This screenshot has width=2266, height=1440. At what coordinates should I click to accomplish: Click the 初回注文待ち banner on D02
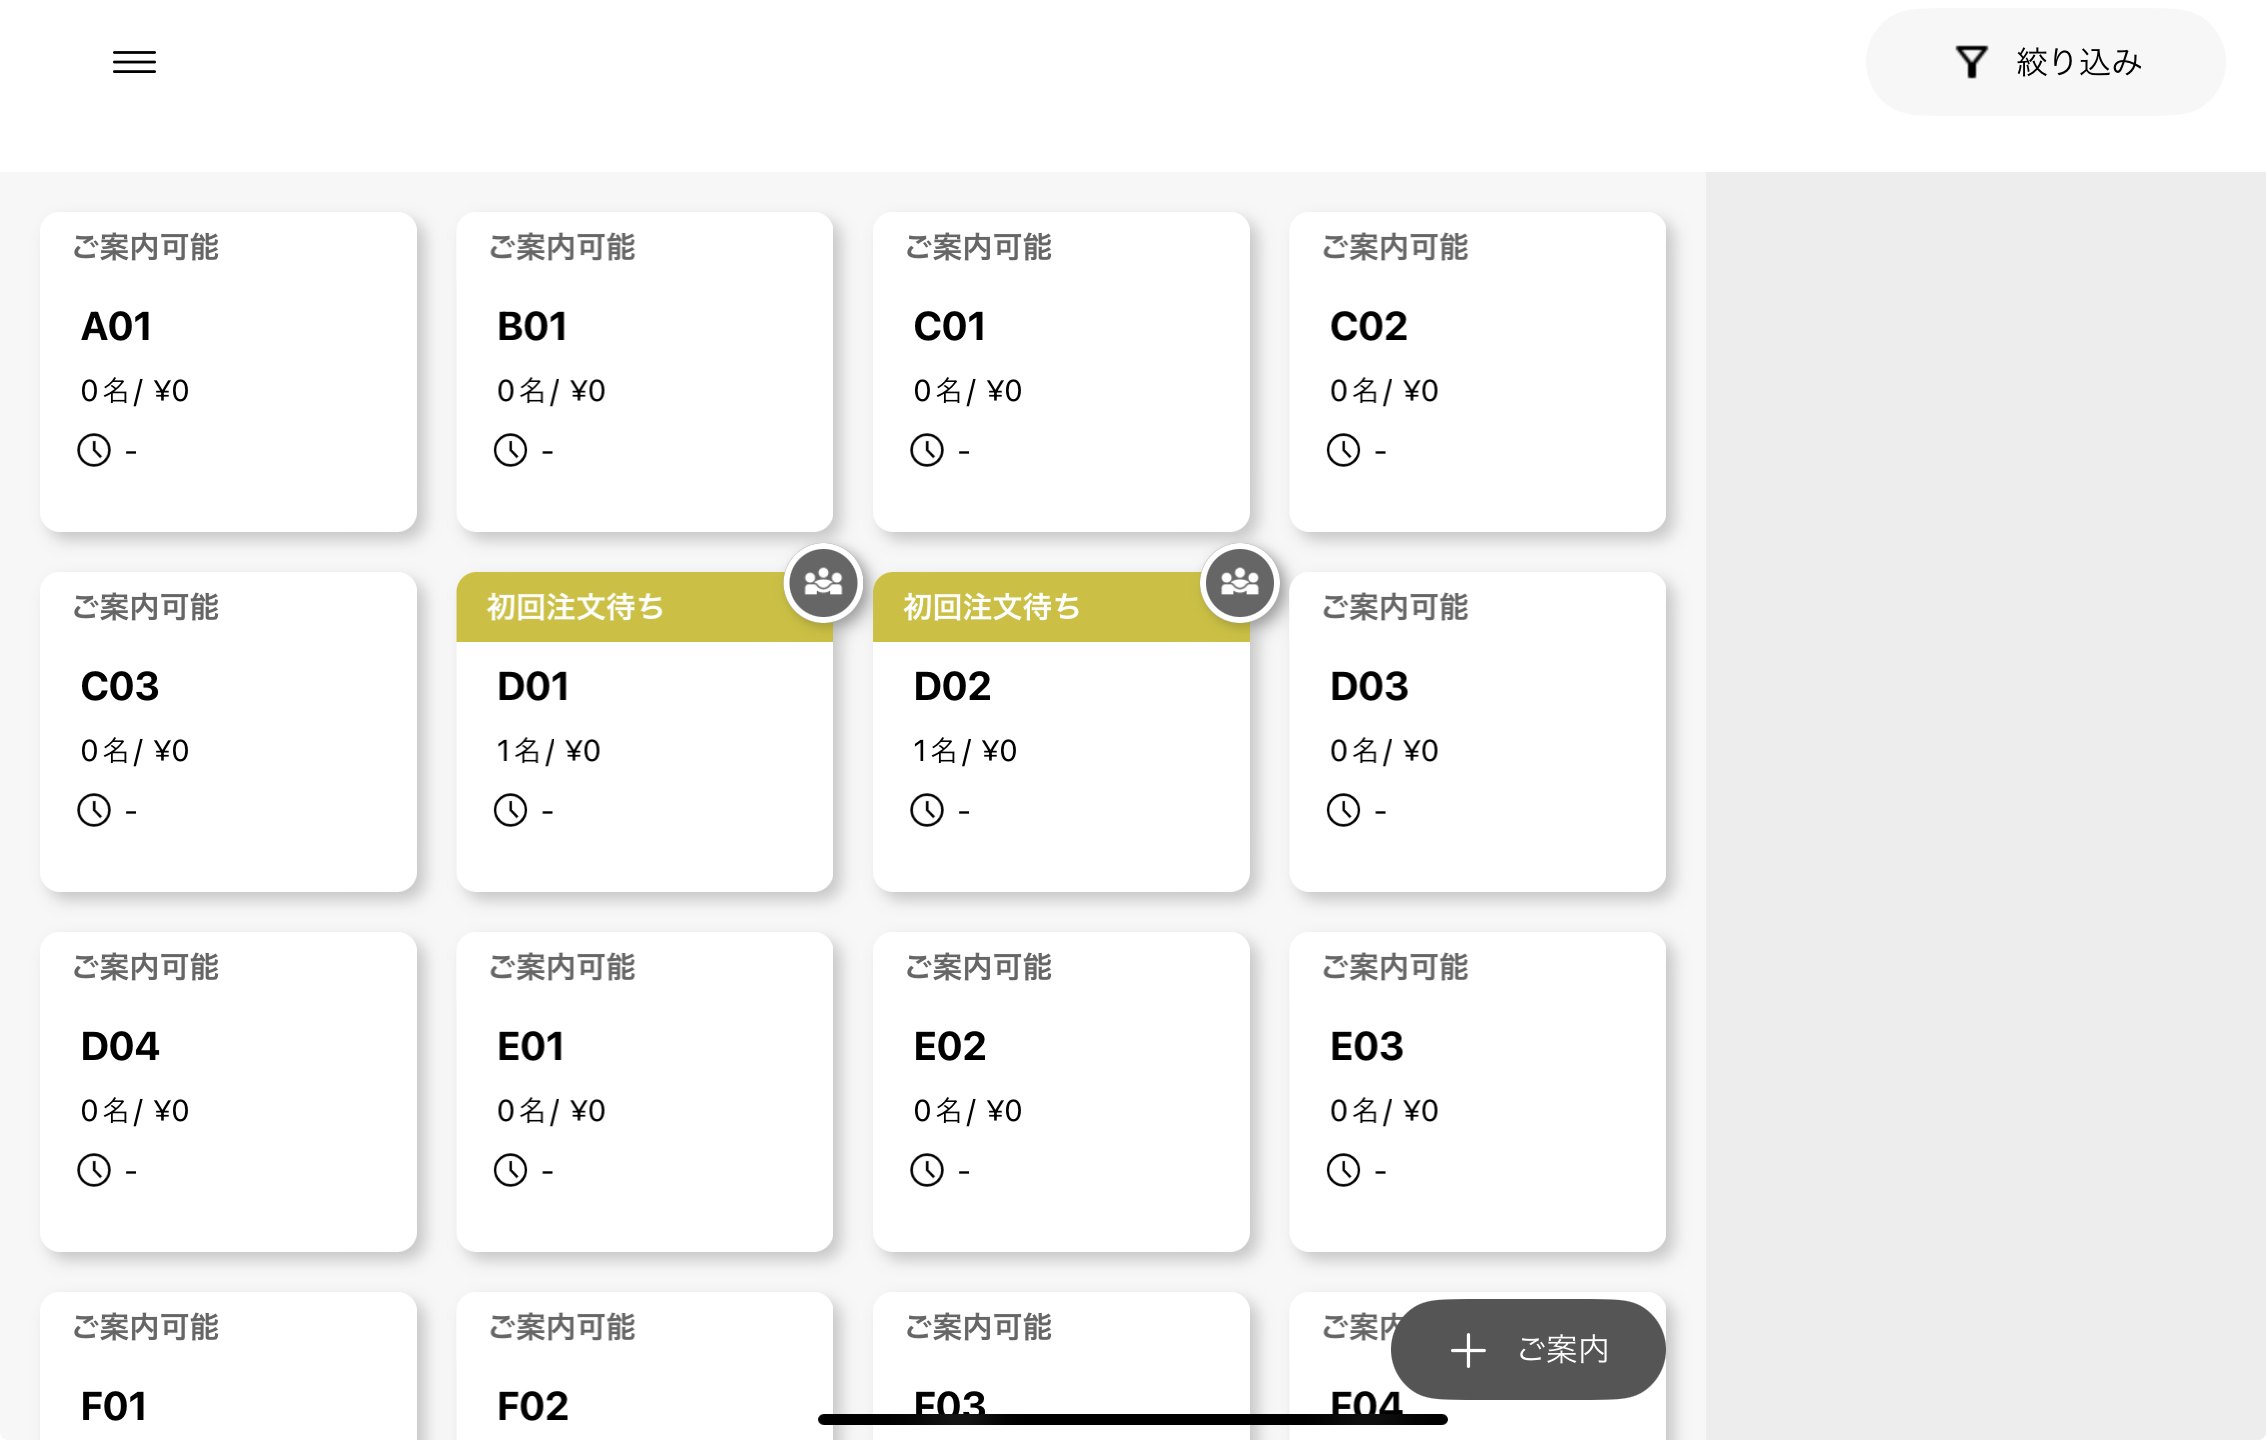point(1035,607)
